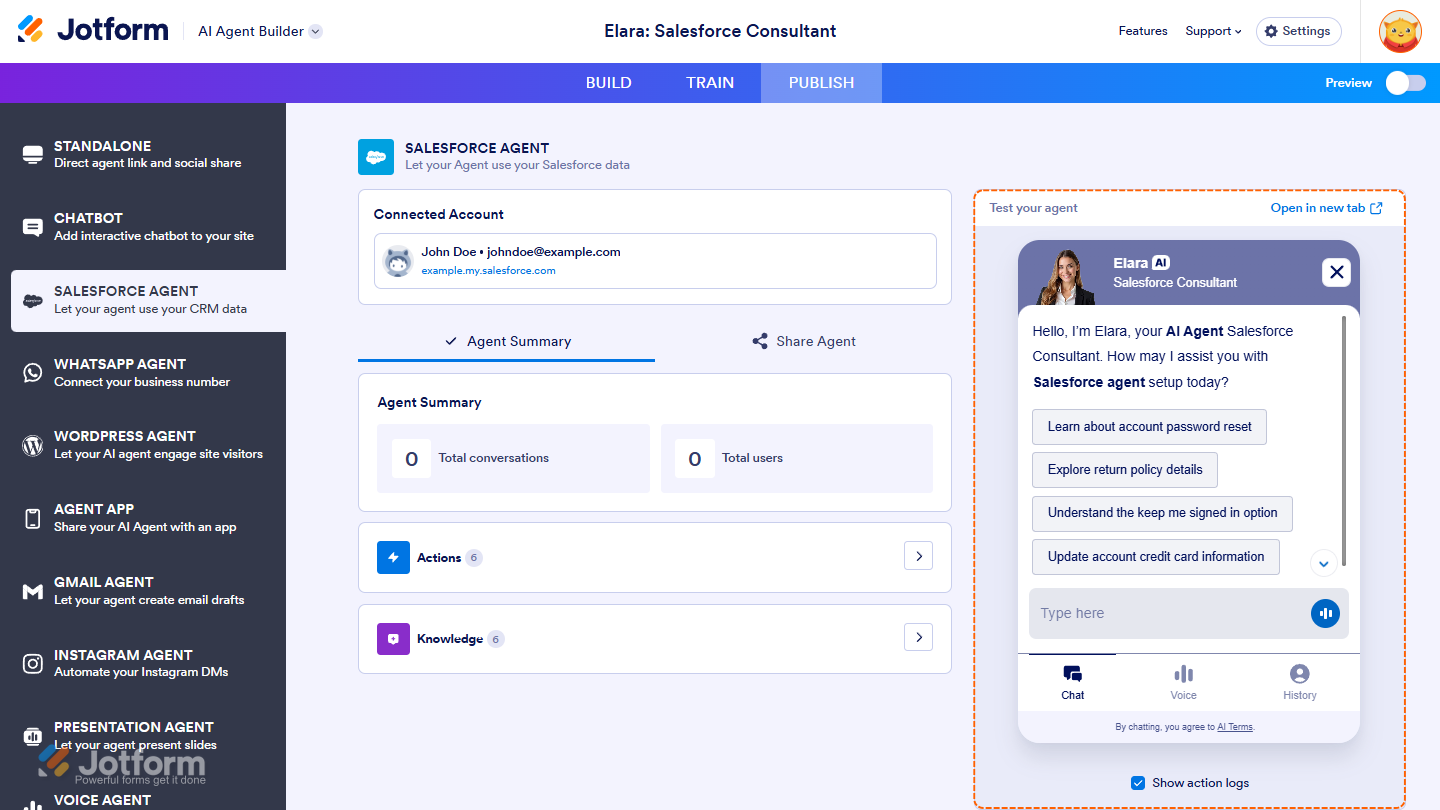The width and height of the screenshot is (1440, 810).
Task: Switch to the Voice tab in chat preview
Action: [x=1183, y=681]
